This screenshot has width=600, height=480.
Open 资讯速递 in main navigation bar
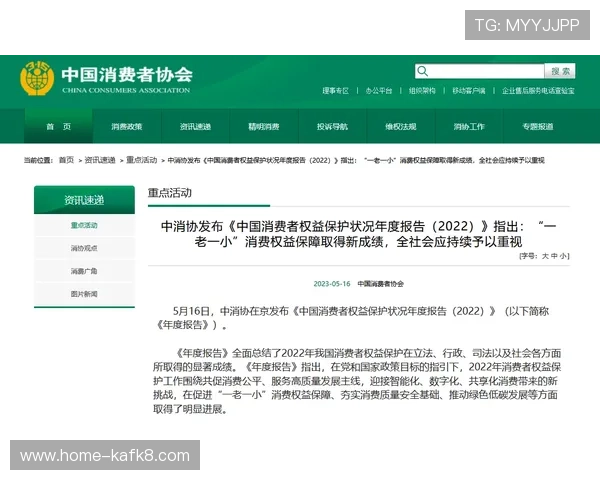pyautogui.click(x=195, y=126)
